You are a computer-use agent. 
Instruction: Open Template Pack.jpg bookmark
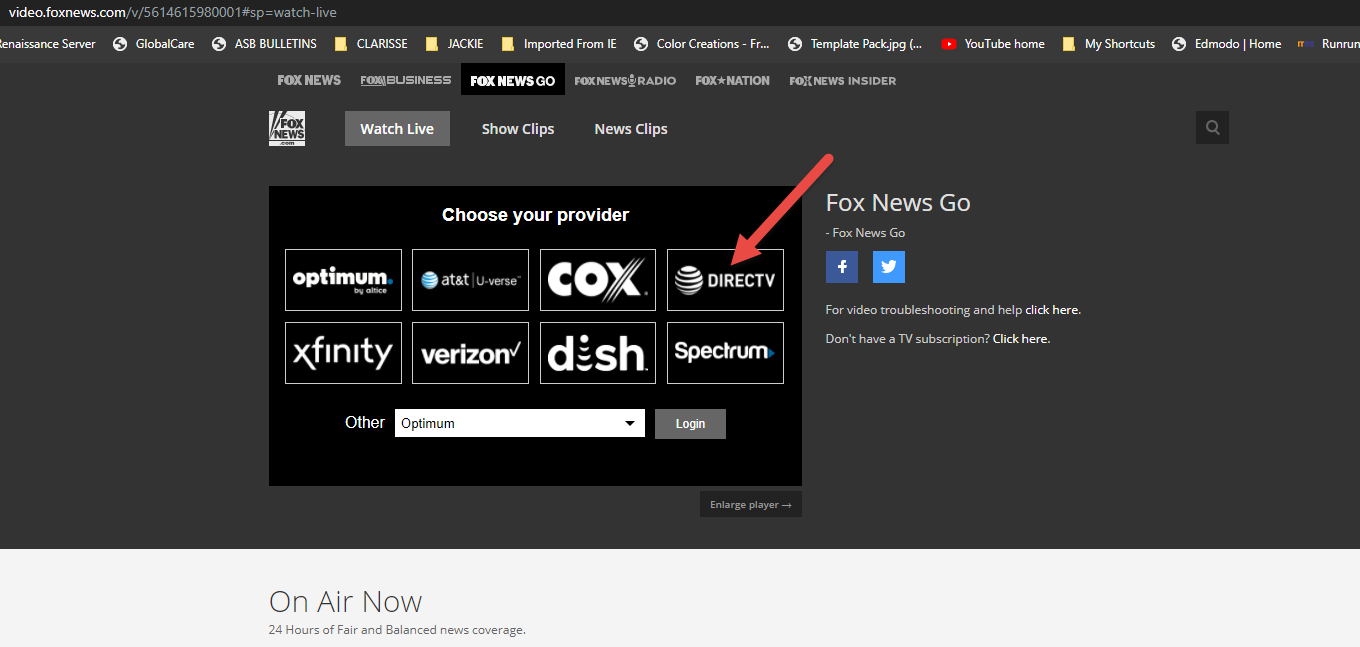point(855,44)
